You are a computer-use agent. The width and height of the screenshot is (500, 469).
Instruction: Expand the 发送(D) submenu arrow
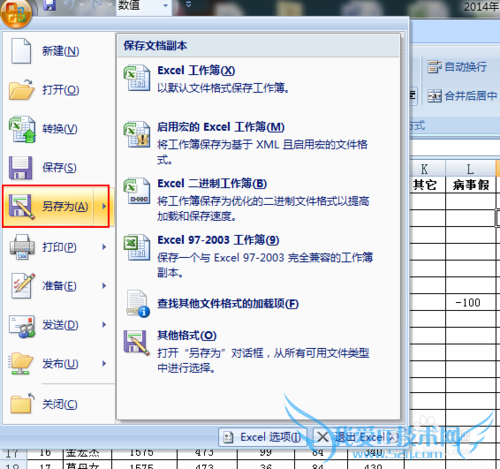(104, 325)
